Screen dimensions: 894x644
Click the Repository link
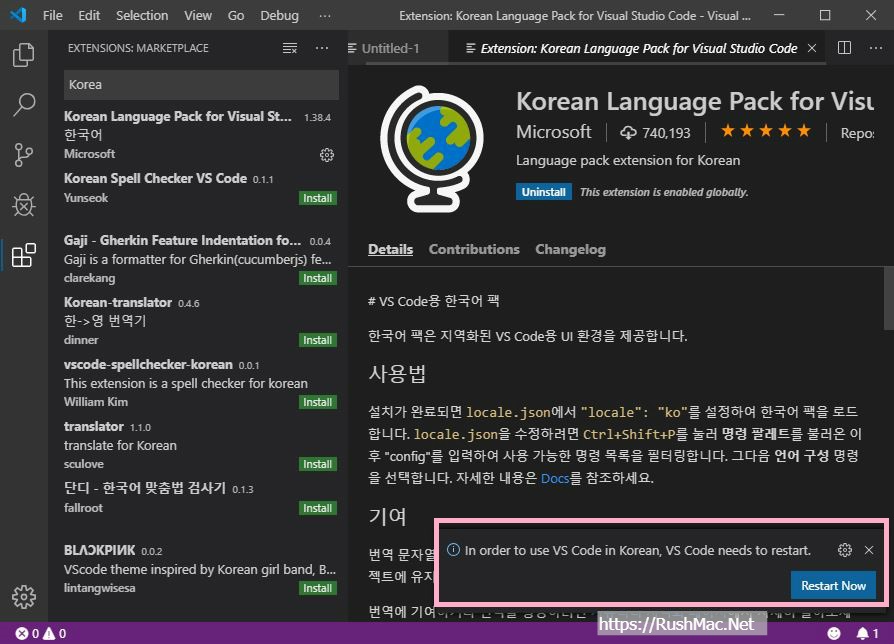point(857,133)
